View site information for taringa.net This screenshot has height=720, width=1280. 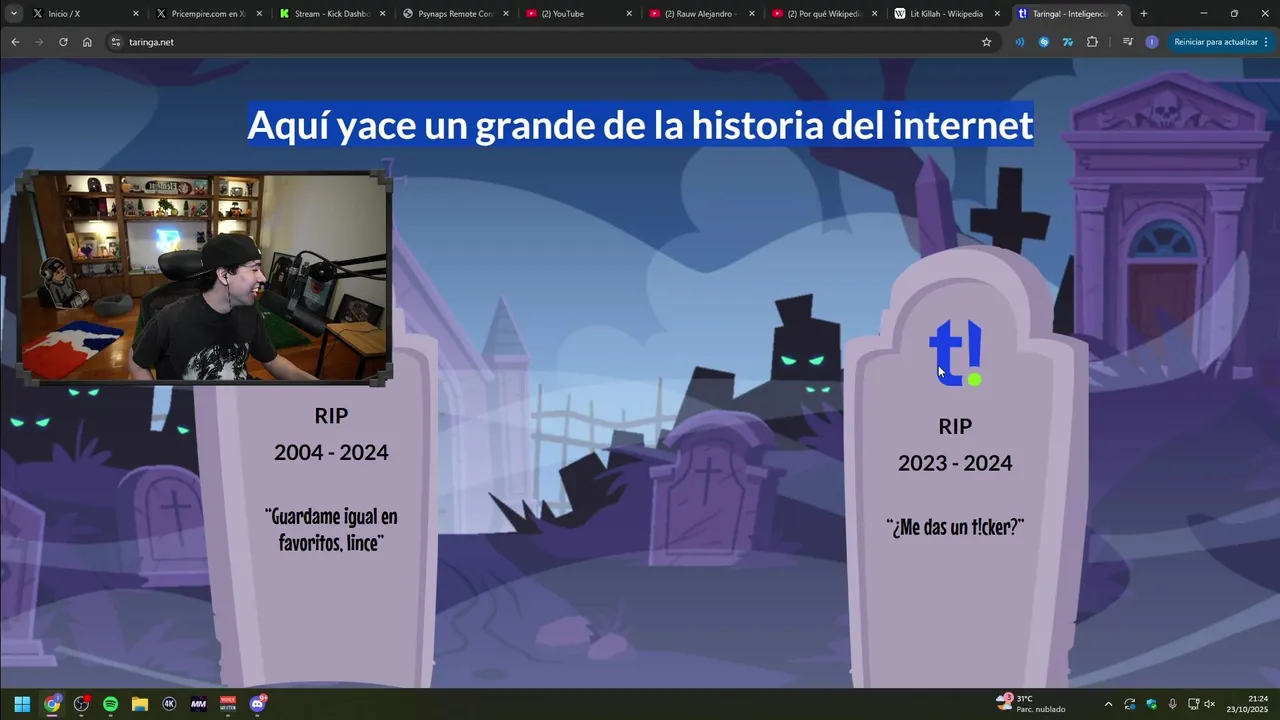(116, 42)
